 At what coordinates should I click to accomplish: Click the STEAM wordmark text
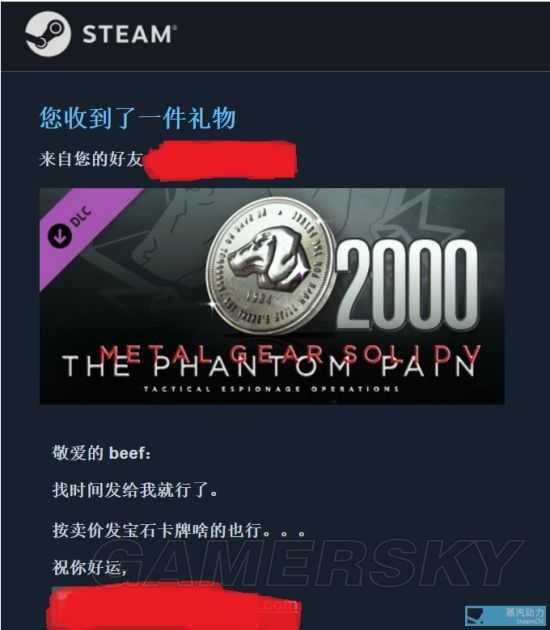point(129,34)
